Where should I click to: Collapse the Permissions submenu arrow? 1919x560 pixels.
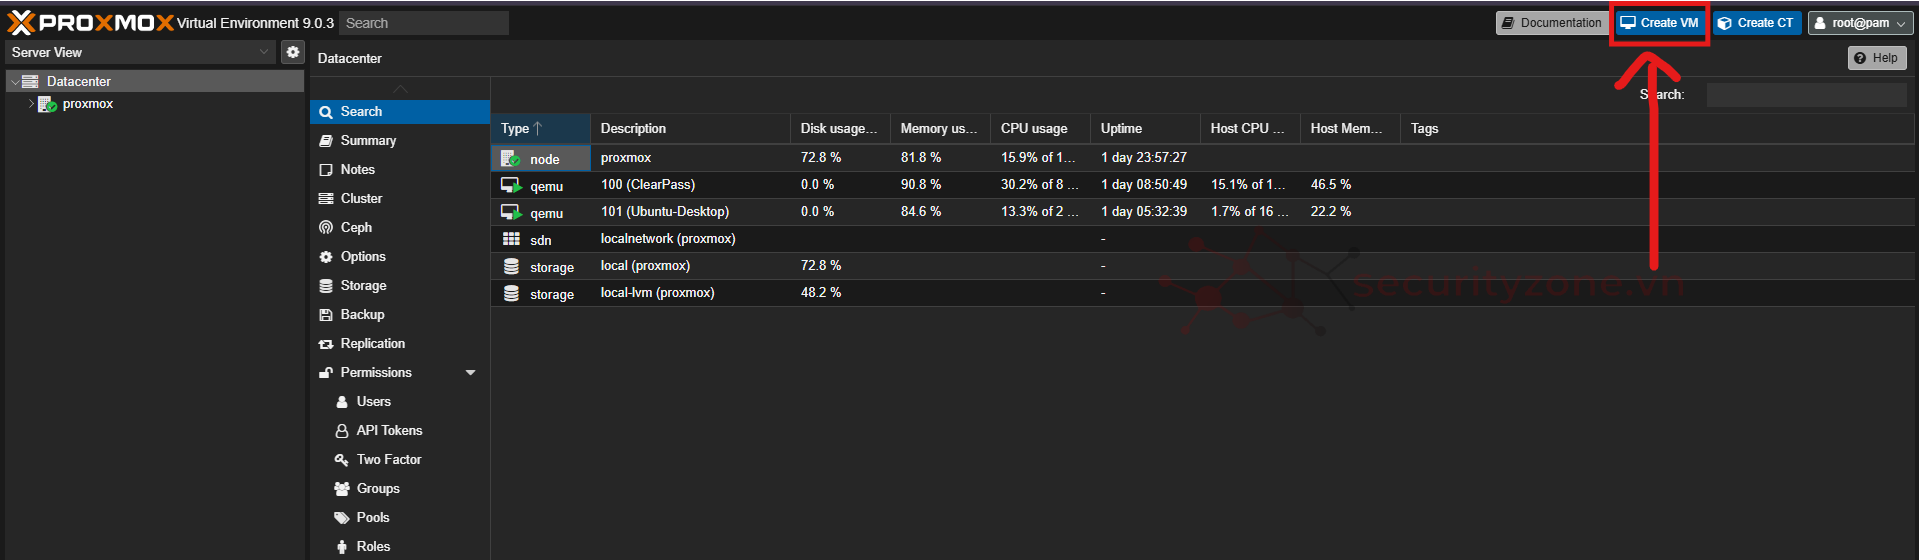pos(470,373)
